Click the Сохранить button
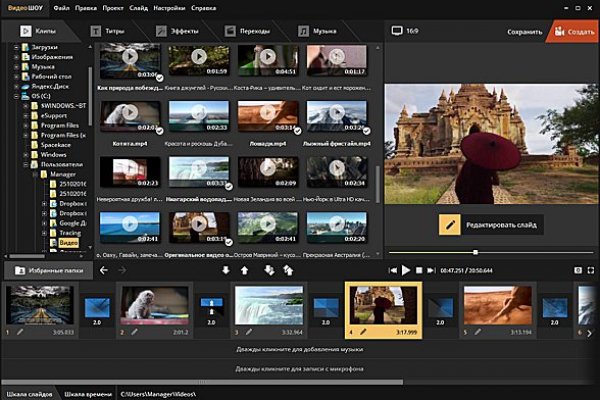This screenshot has width=600, height=400. (x=524, y=31)
